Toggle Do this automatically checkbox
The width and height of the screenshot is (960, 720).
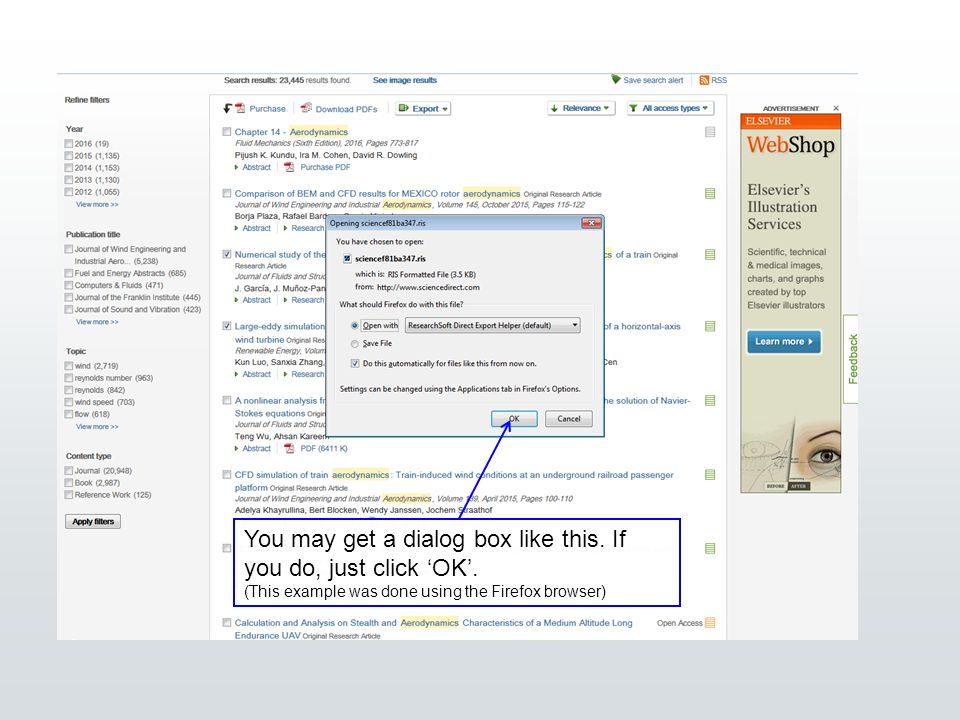pyautogui.click(x=354, y=363)
